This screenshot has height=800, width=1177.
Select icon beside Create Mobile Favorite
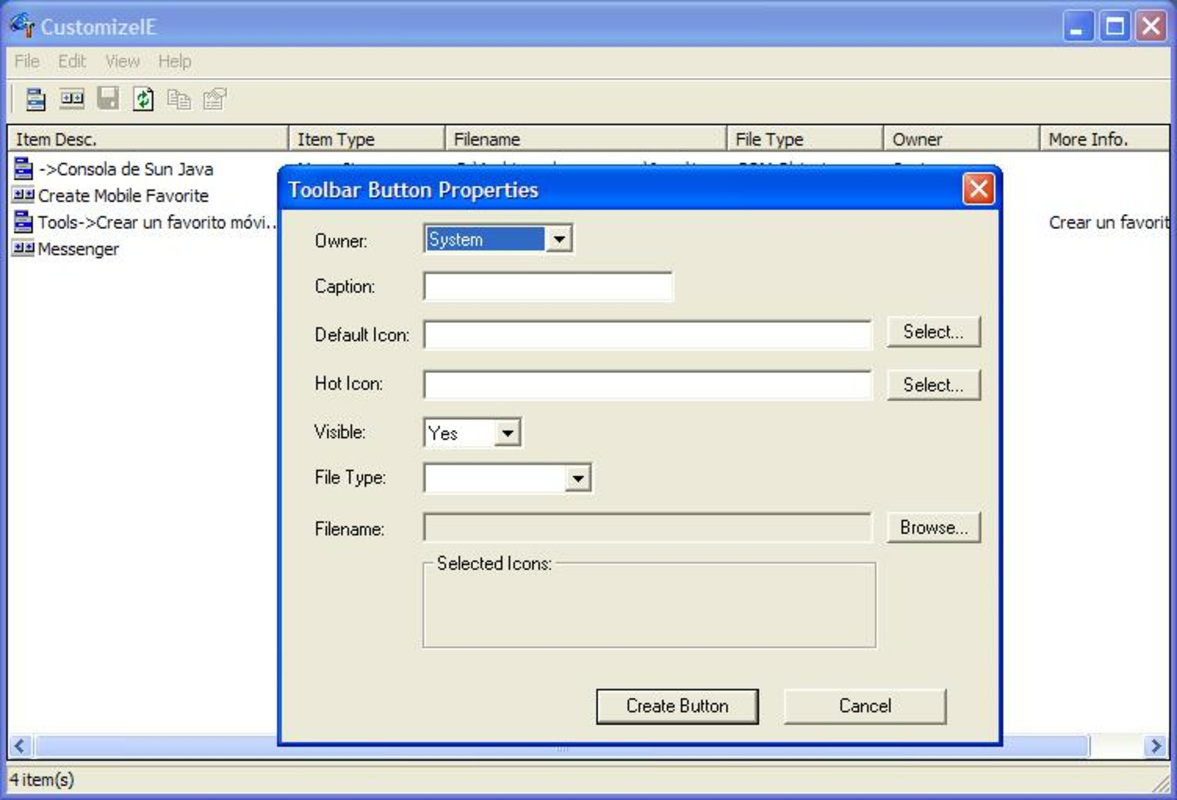click(23, 195)
